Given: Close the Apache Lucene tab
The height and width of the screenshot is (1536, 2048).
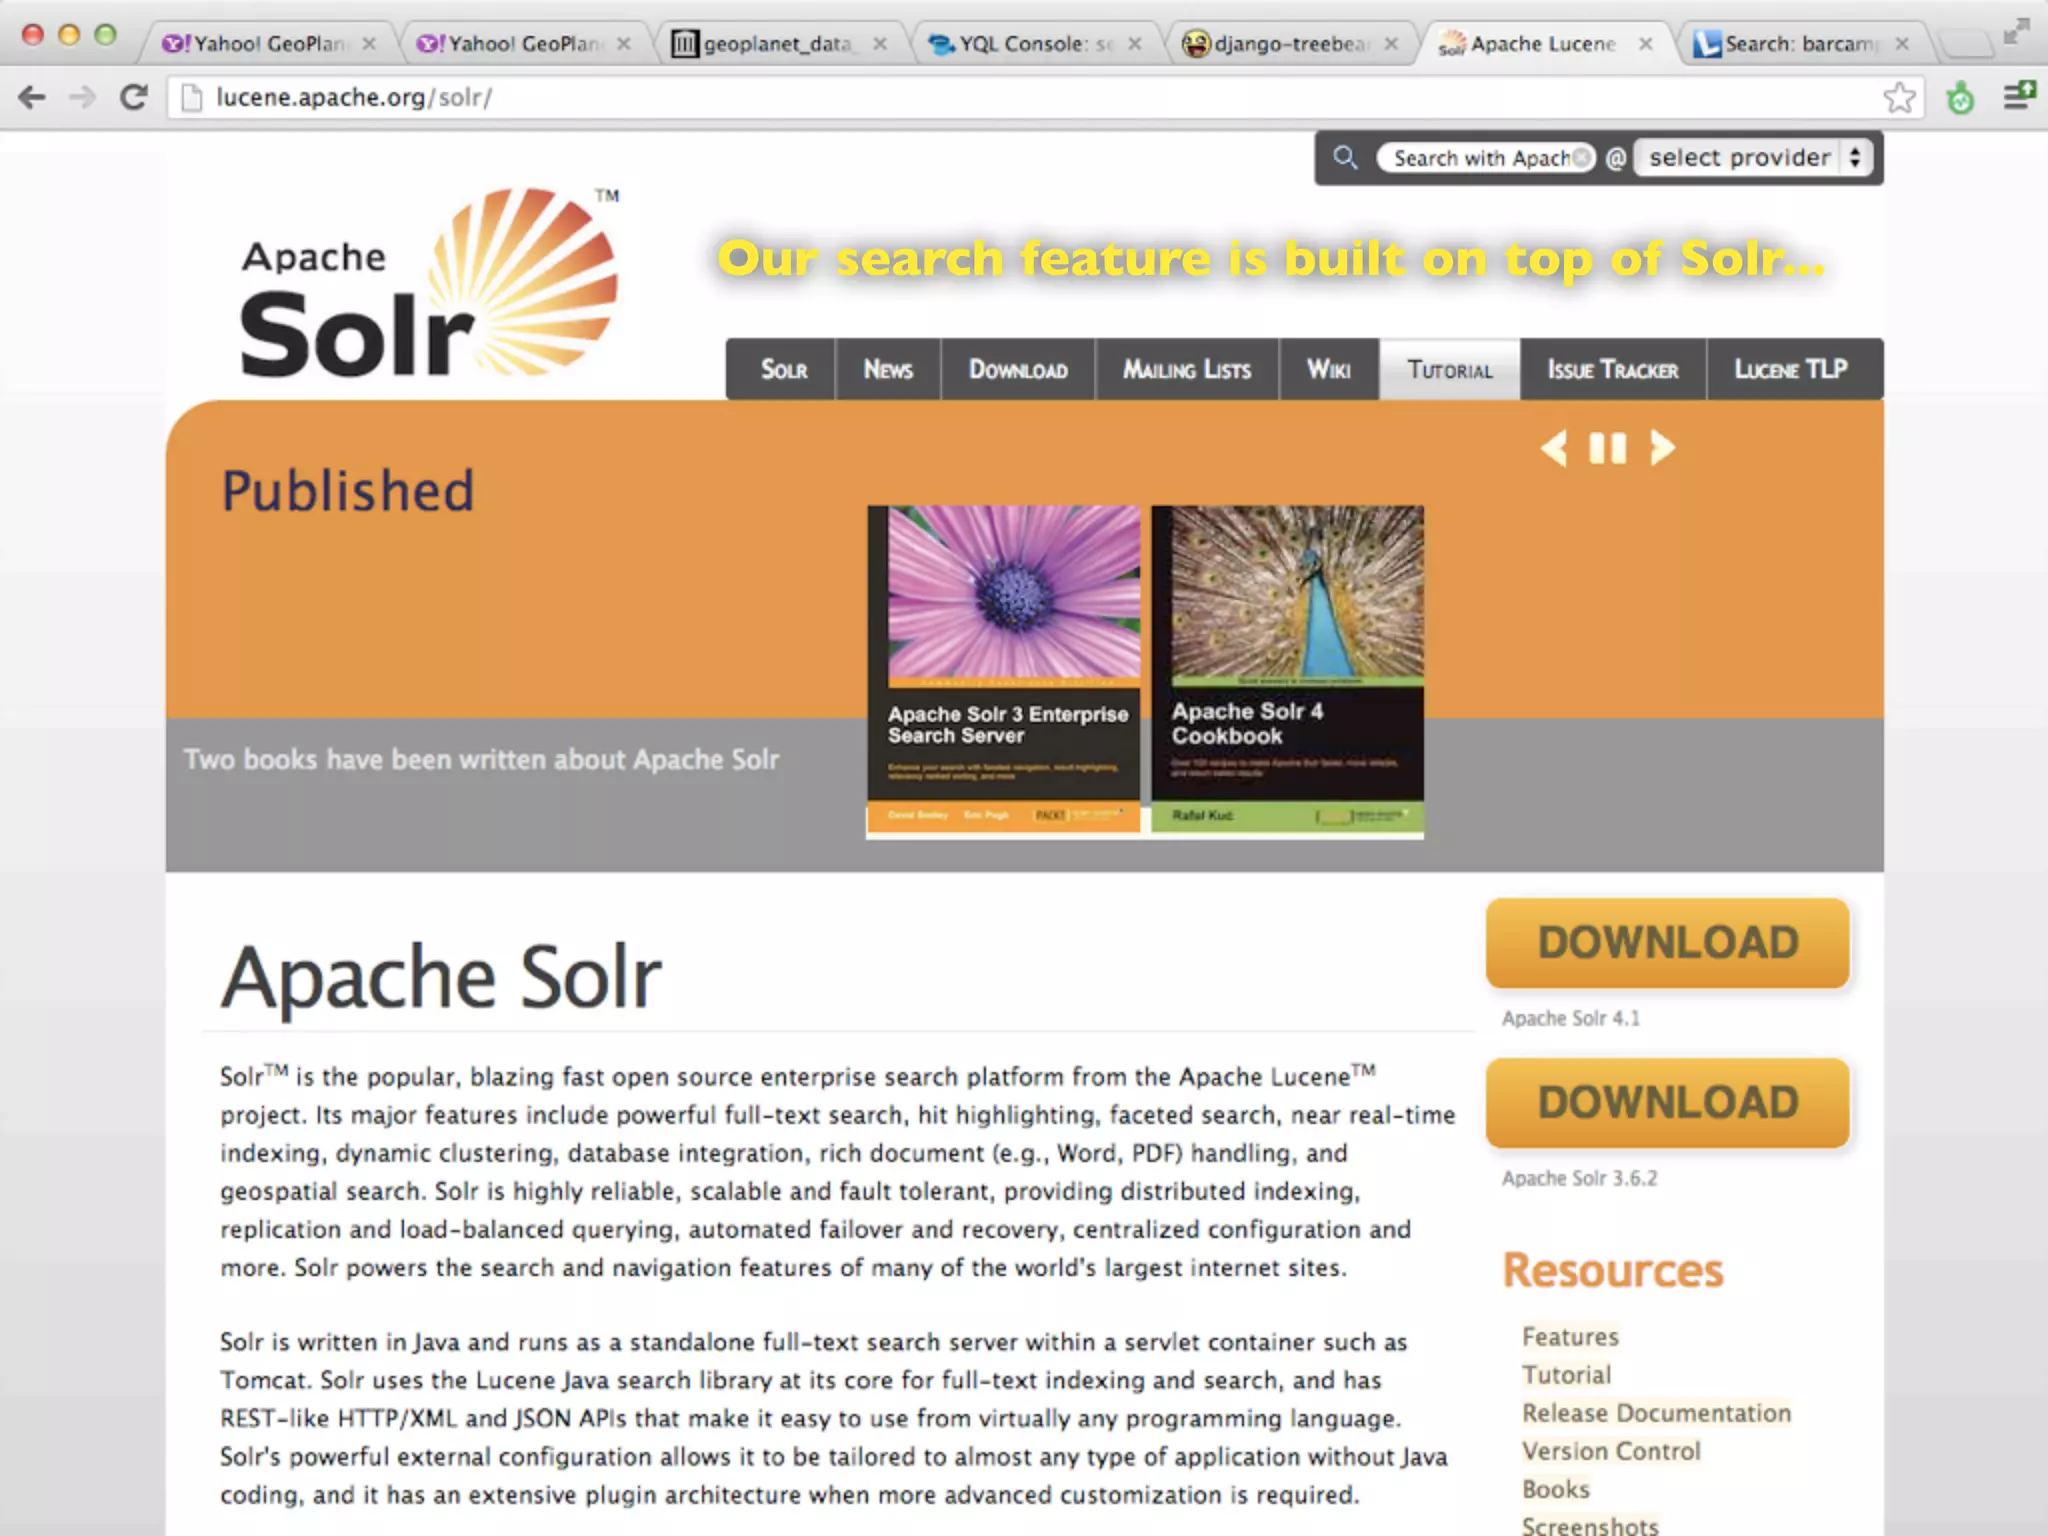Looking at the screenshot, I should (x=1646, y=44).
